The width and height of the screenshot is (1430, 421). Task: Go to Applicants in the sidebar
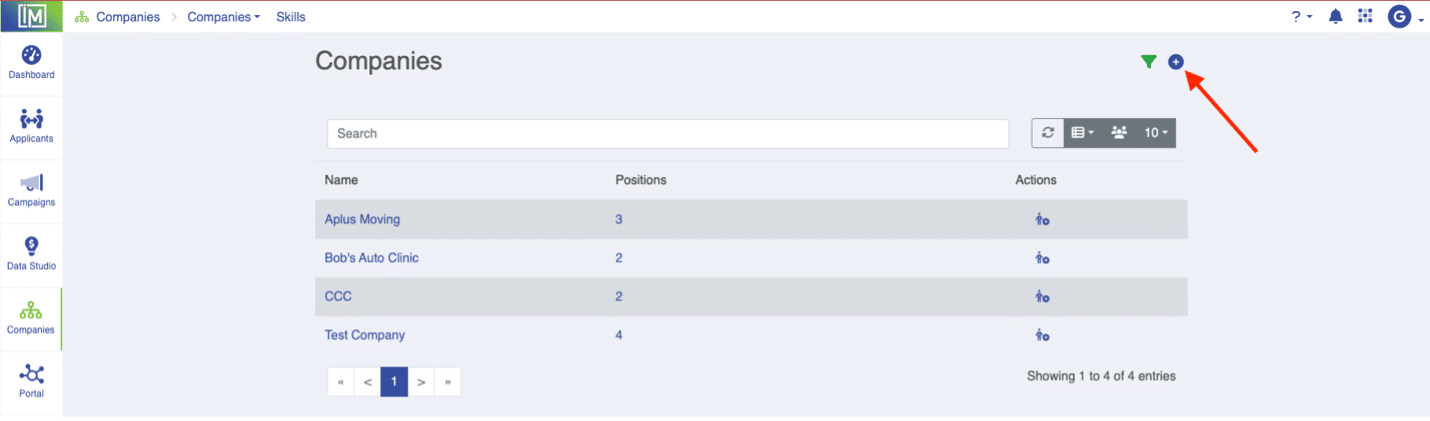pos(31,127)
